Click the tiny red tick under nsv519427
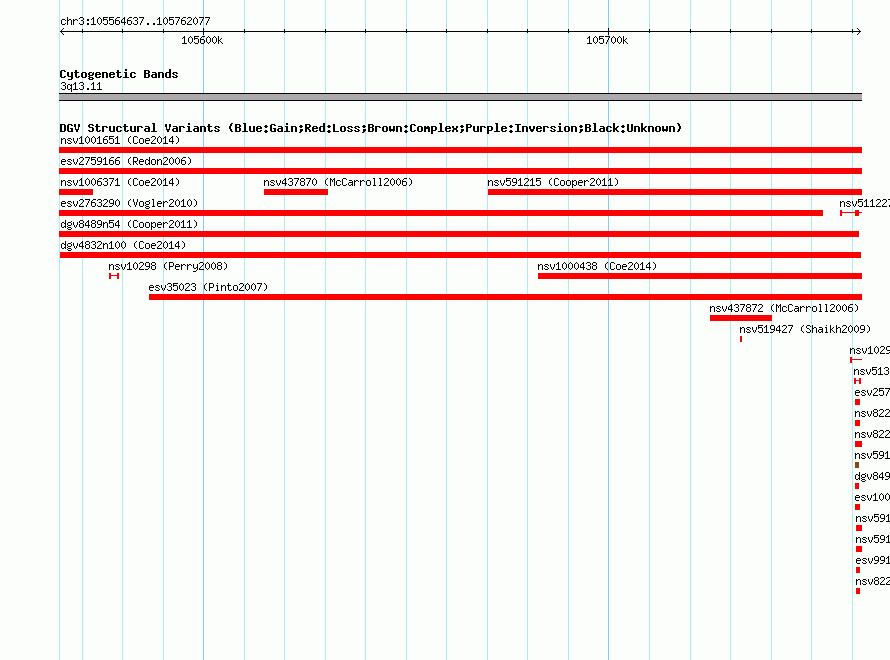 pos(741,339)
